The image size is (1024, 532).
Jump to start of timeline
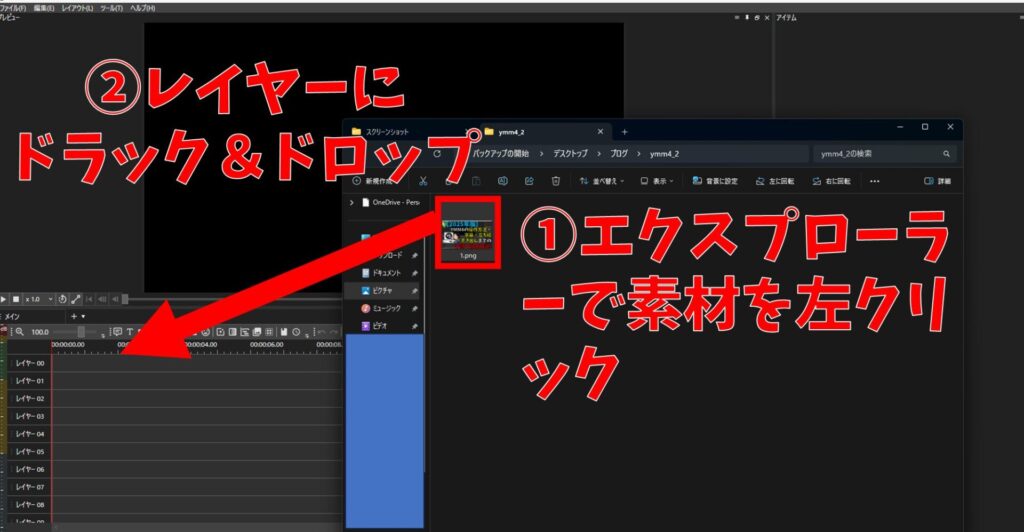click(x=89, y=299)
